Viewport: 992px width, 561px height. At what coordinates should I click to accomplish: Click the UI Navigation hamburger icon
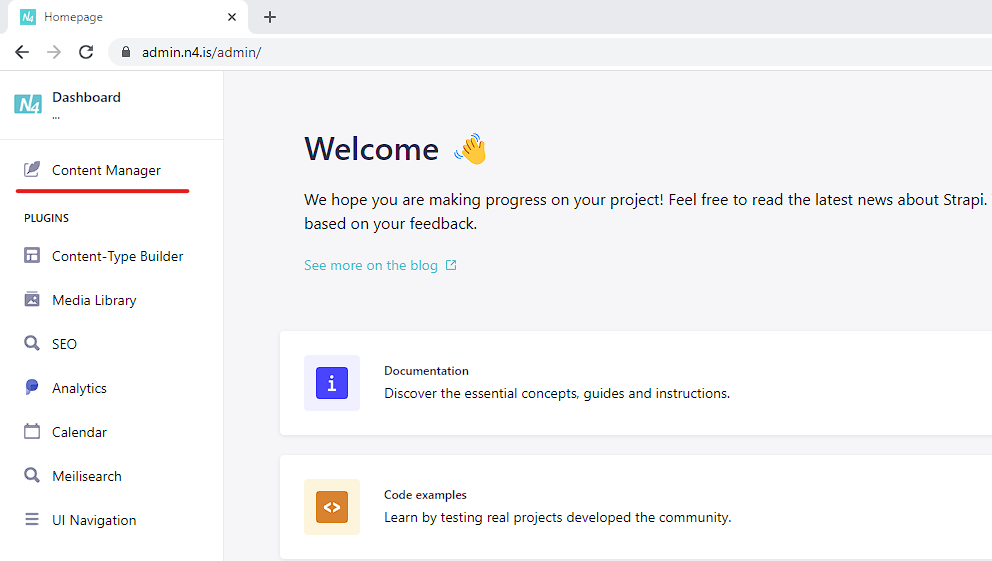click(x=32, y=519)
